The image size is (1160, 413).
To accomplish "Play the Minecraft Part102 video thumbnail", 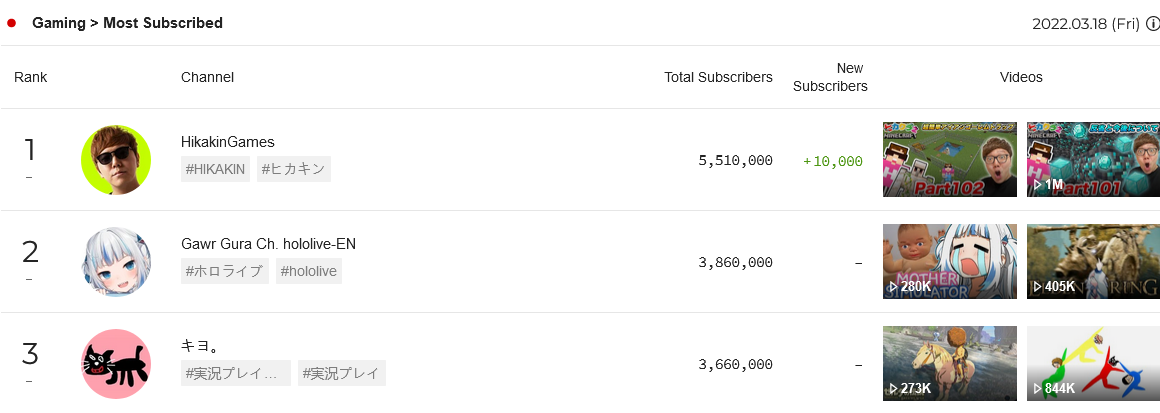I will tap(950, 160).
